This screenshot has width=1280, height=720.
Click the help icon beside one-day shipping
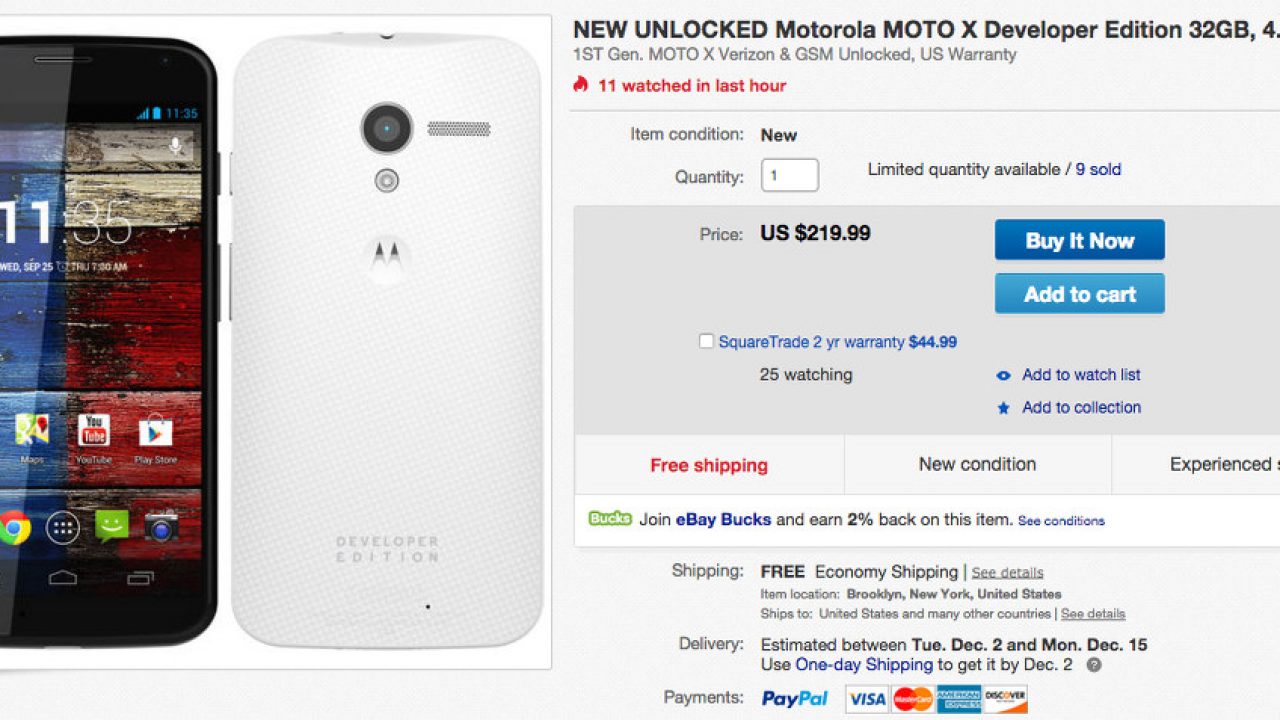pyautogui.click(x=1094, y=665)
